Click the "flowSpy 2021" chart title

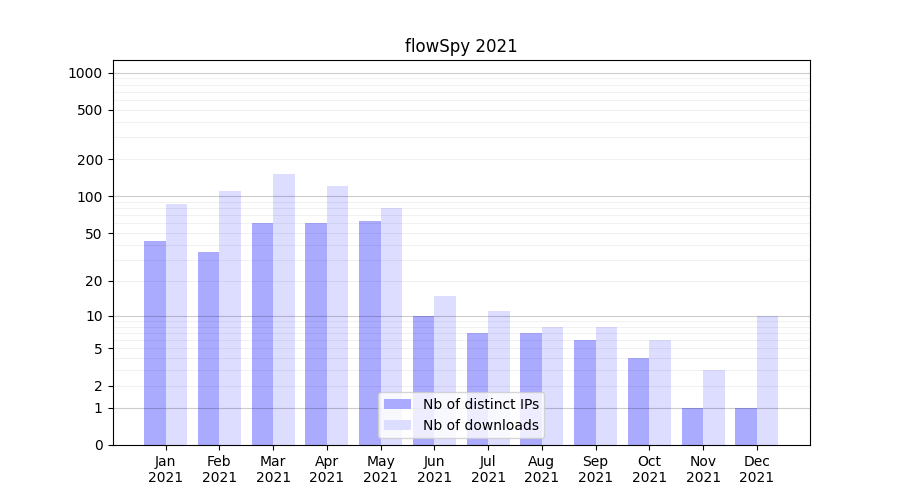pyautogui.click(x=461, y=46)
